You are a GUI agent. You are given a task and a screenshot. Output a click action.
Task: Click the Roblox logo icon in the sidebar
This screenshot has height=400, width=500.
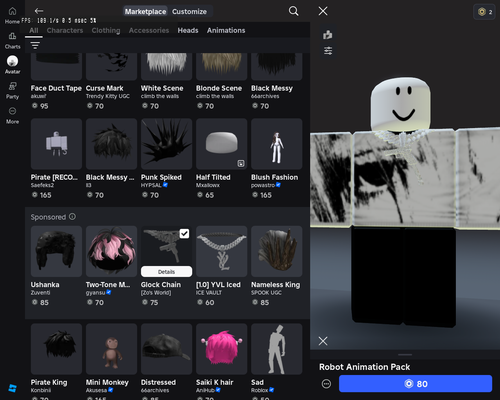point(12,388)
